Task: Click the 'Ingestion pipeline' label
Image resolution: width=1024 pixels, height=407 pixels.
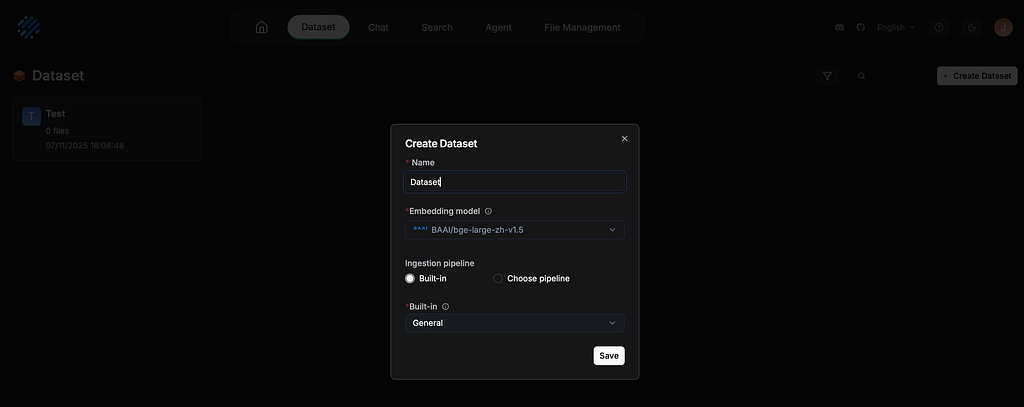Action: click(x=440, y=263)
